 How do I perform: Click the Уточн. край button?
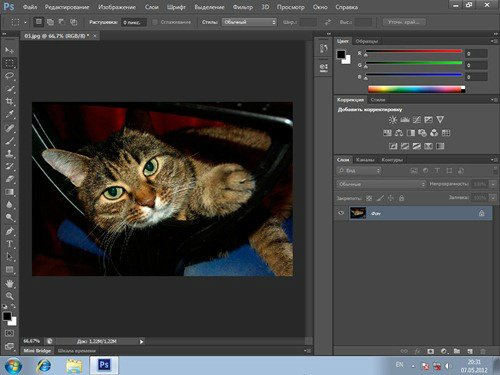(x=404, y=22)
